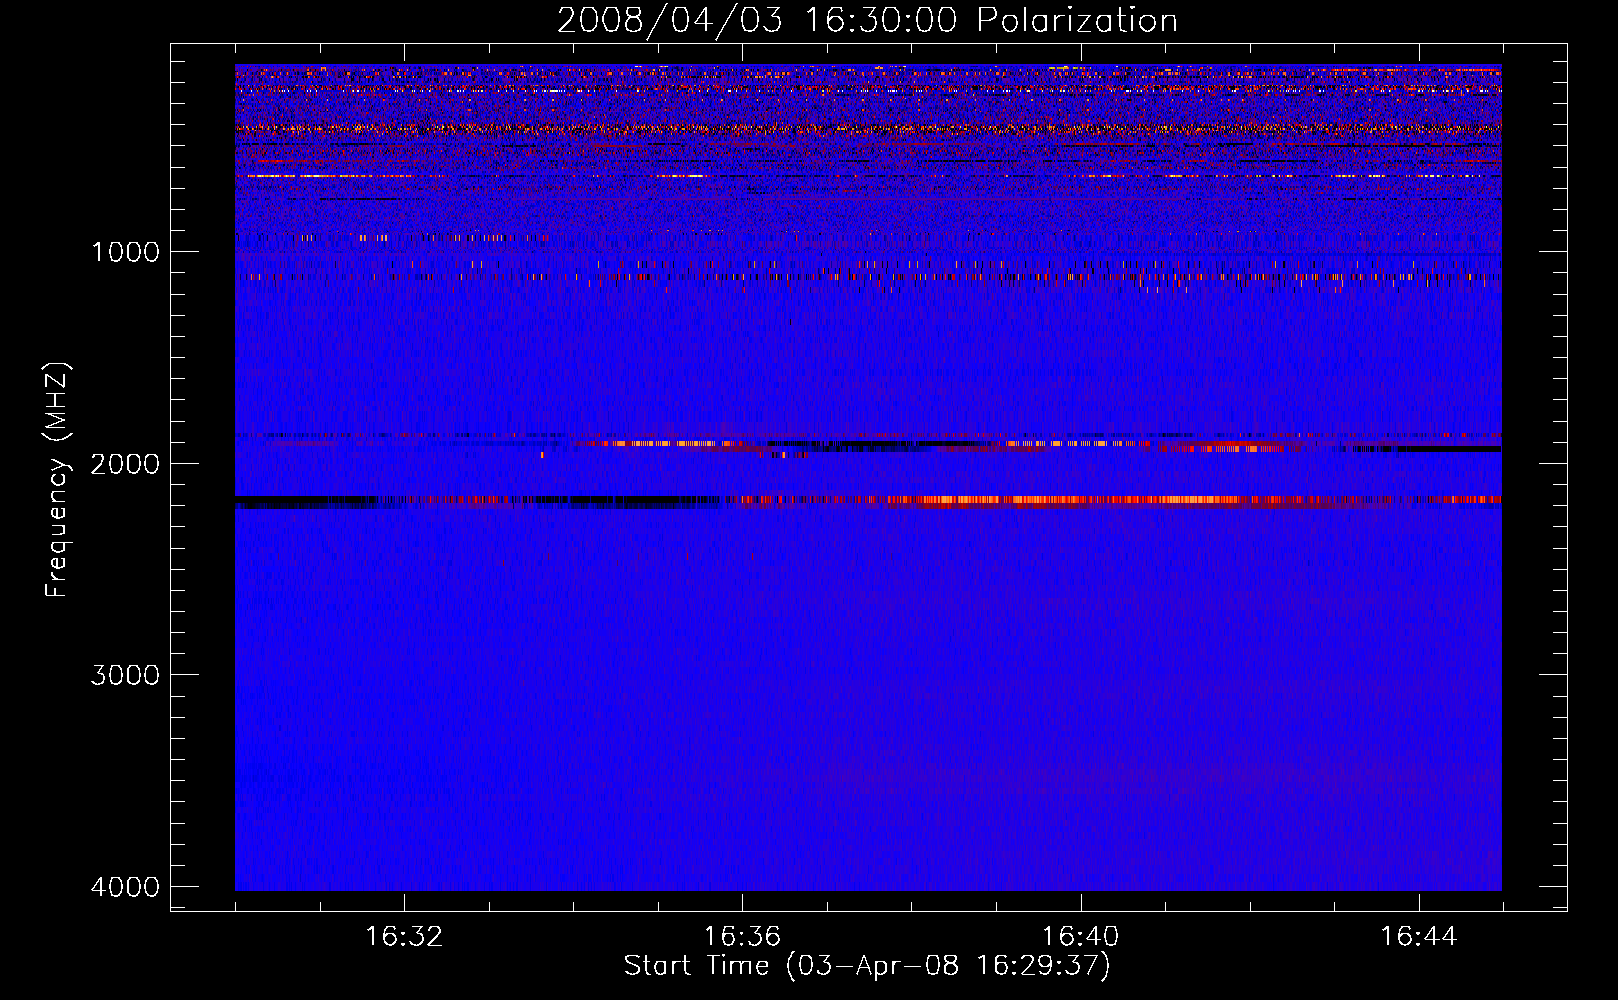Click the "2000" frequency tick label

tap(125, 464)
